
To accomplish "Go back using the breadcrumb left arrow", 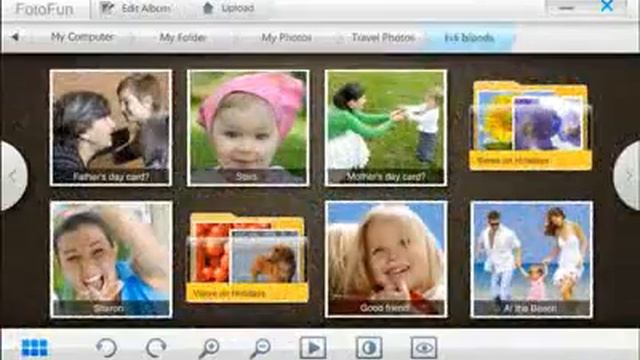I will tap(15, 37).
